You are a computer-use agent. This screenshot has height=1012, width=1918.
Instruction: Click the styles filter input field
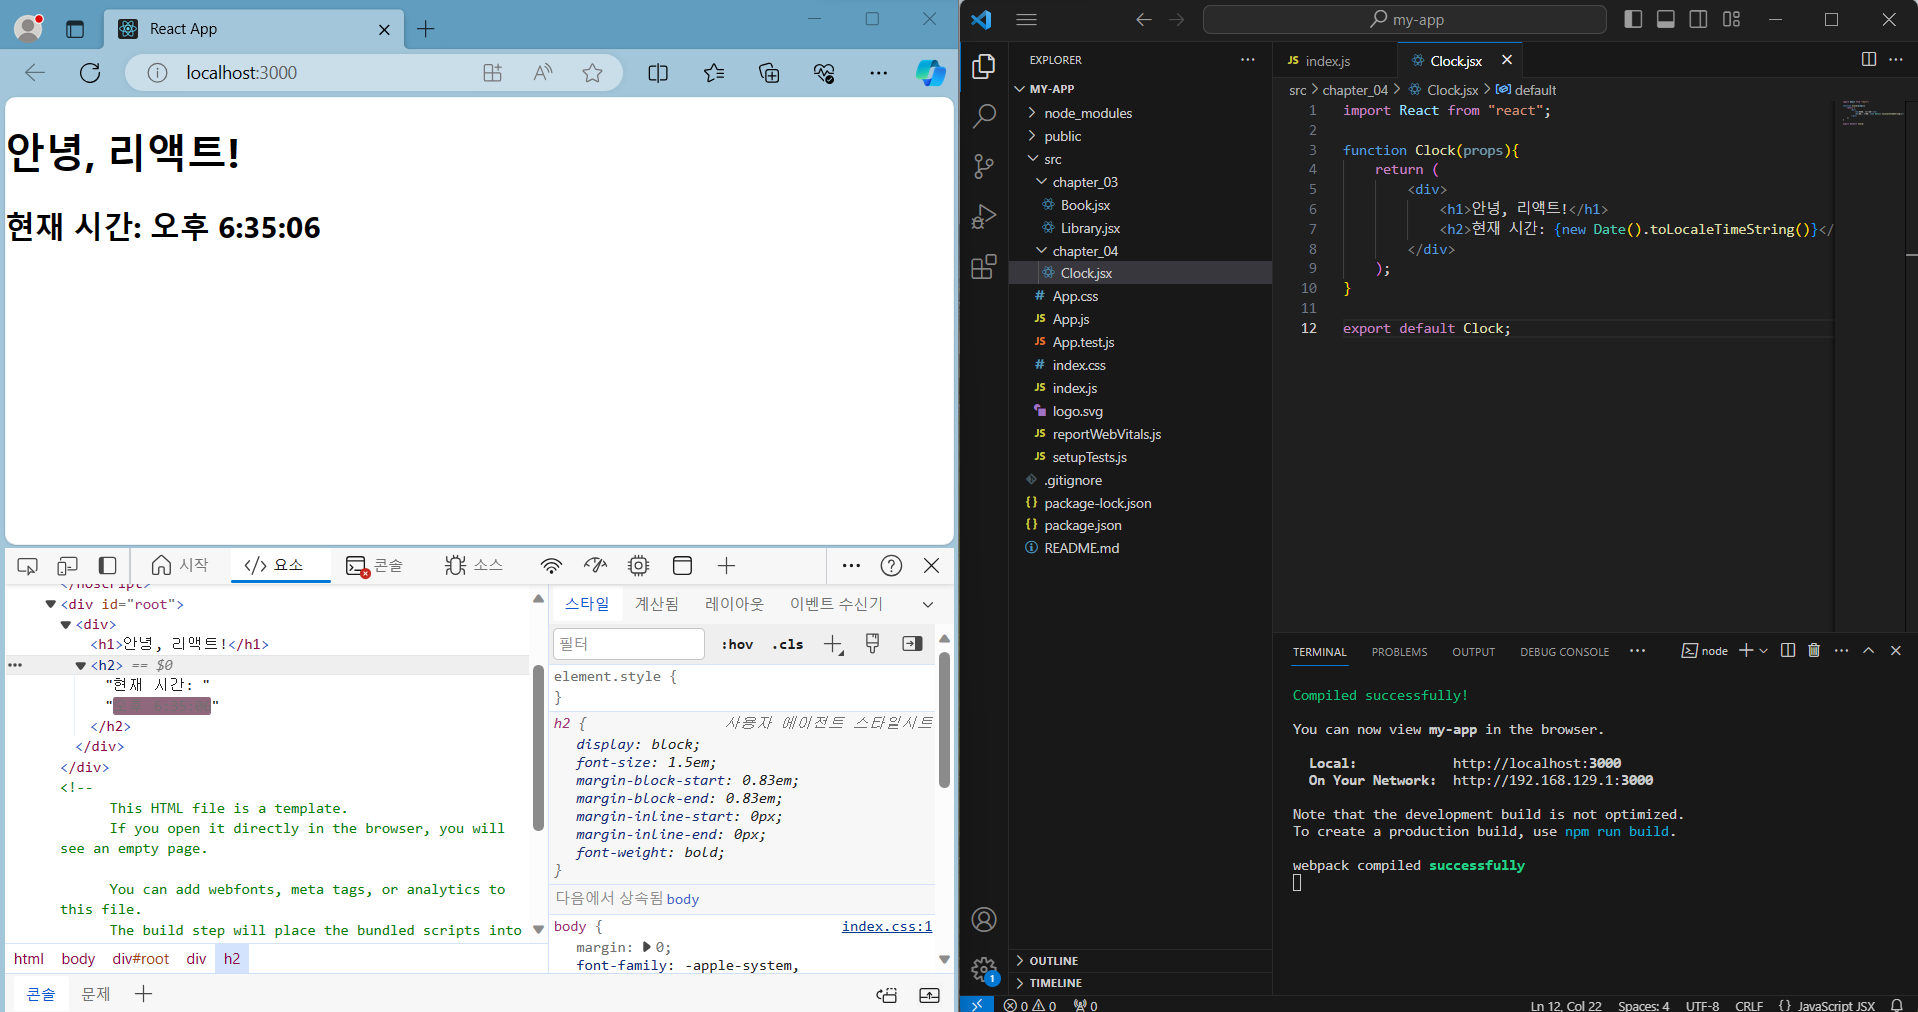pos(628,644)
